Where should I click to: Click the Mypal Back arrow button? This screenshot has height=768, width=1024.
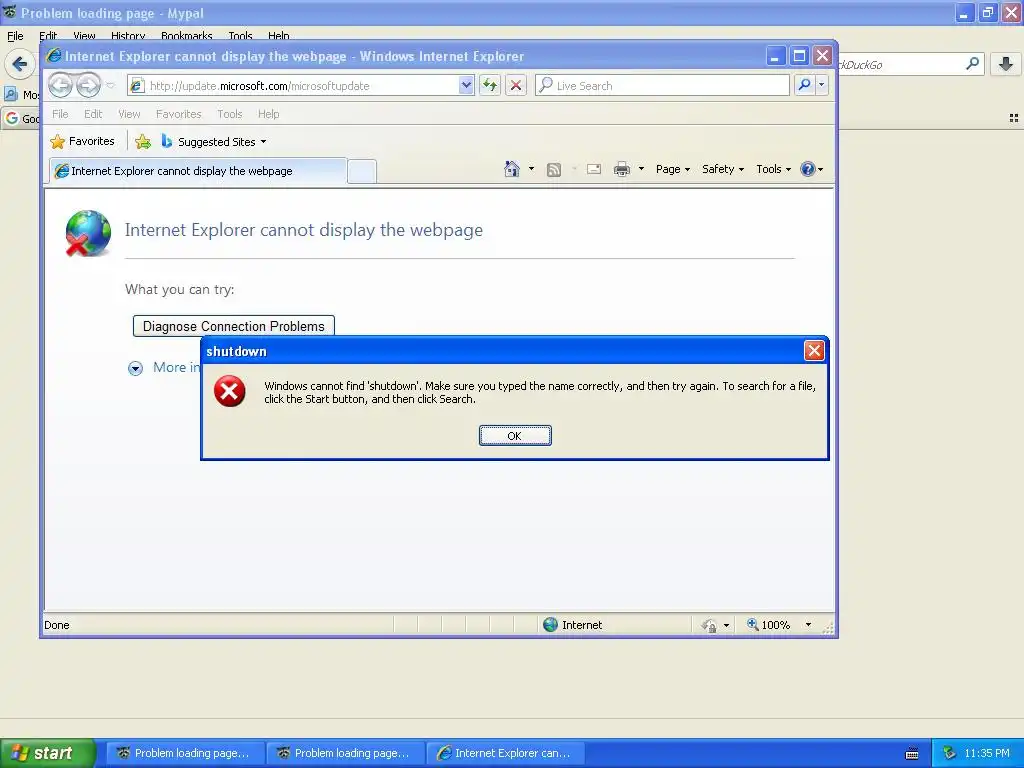point(20,64)
